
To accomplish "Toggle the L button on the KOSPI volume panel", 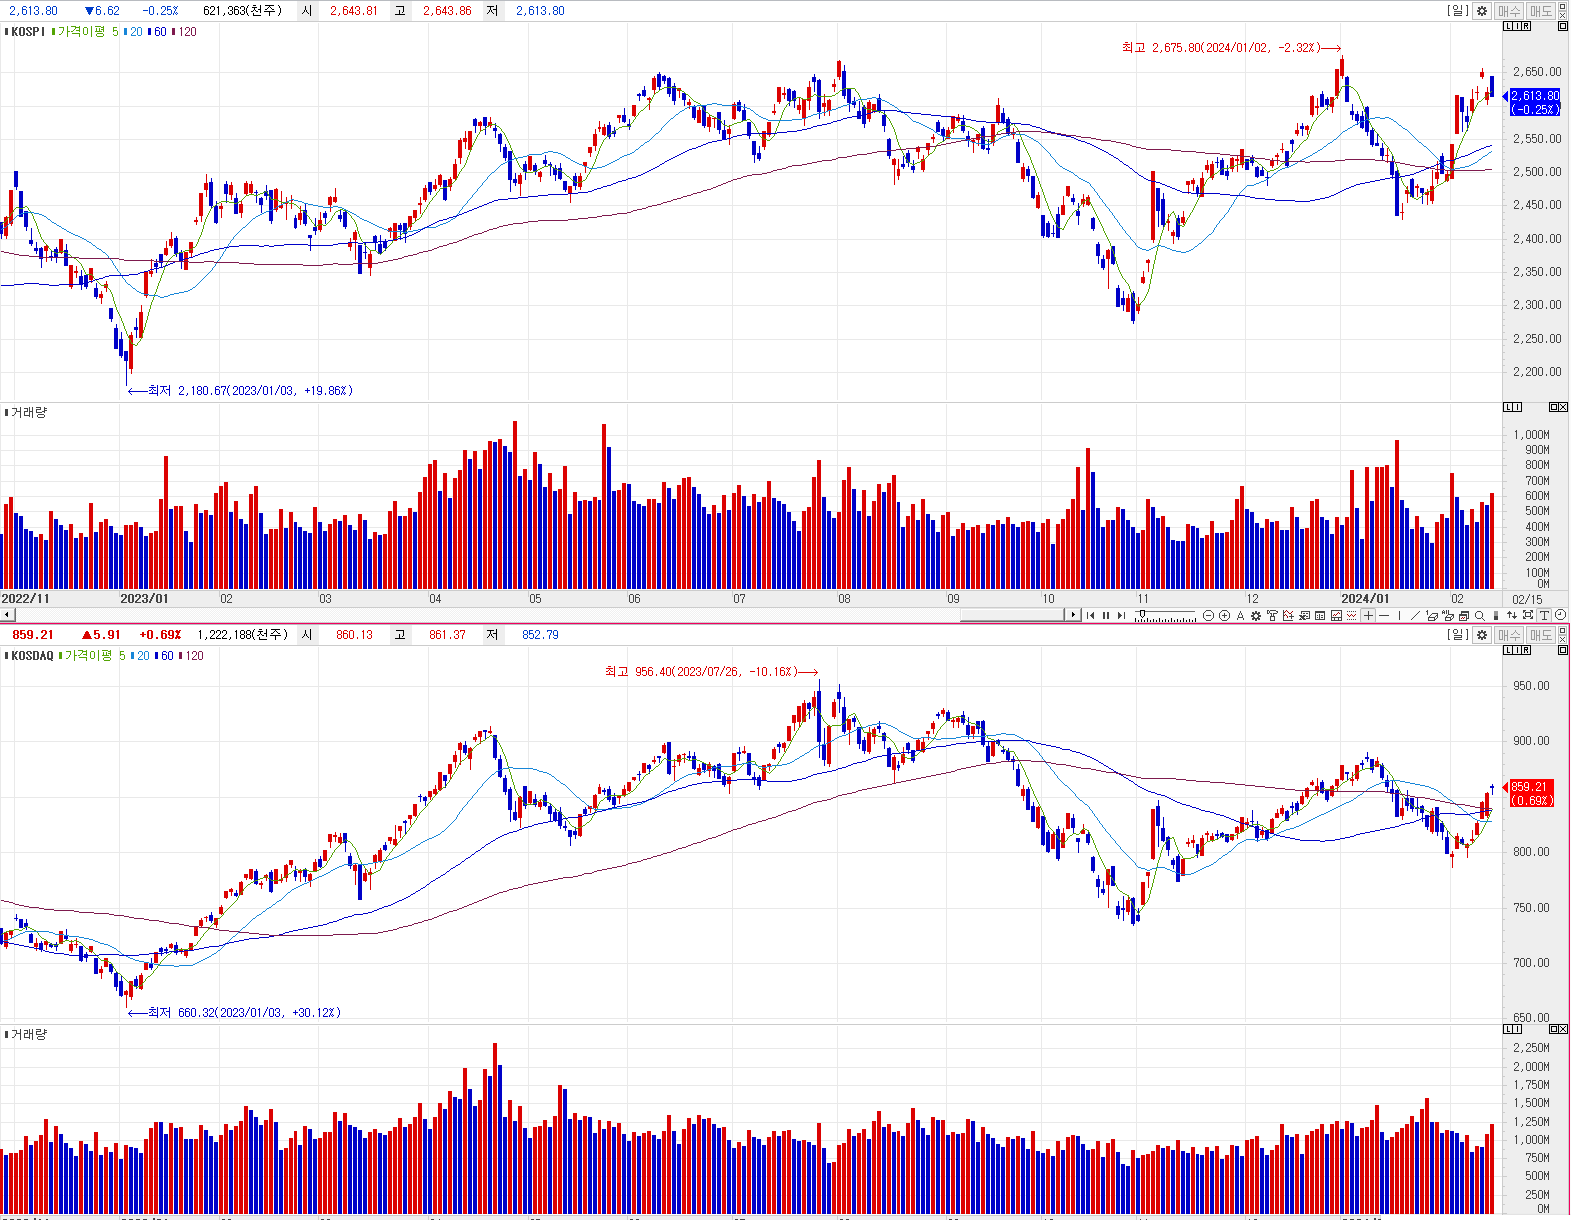I will point(1507,407).
